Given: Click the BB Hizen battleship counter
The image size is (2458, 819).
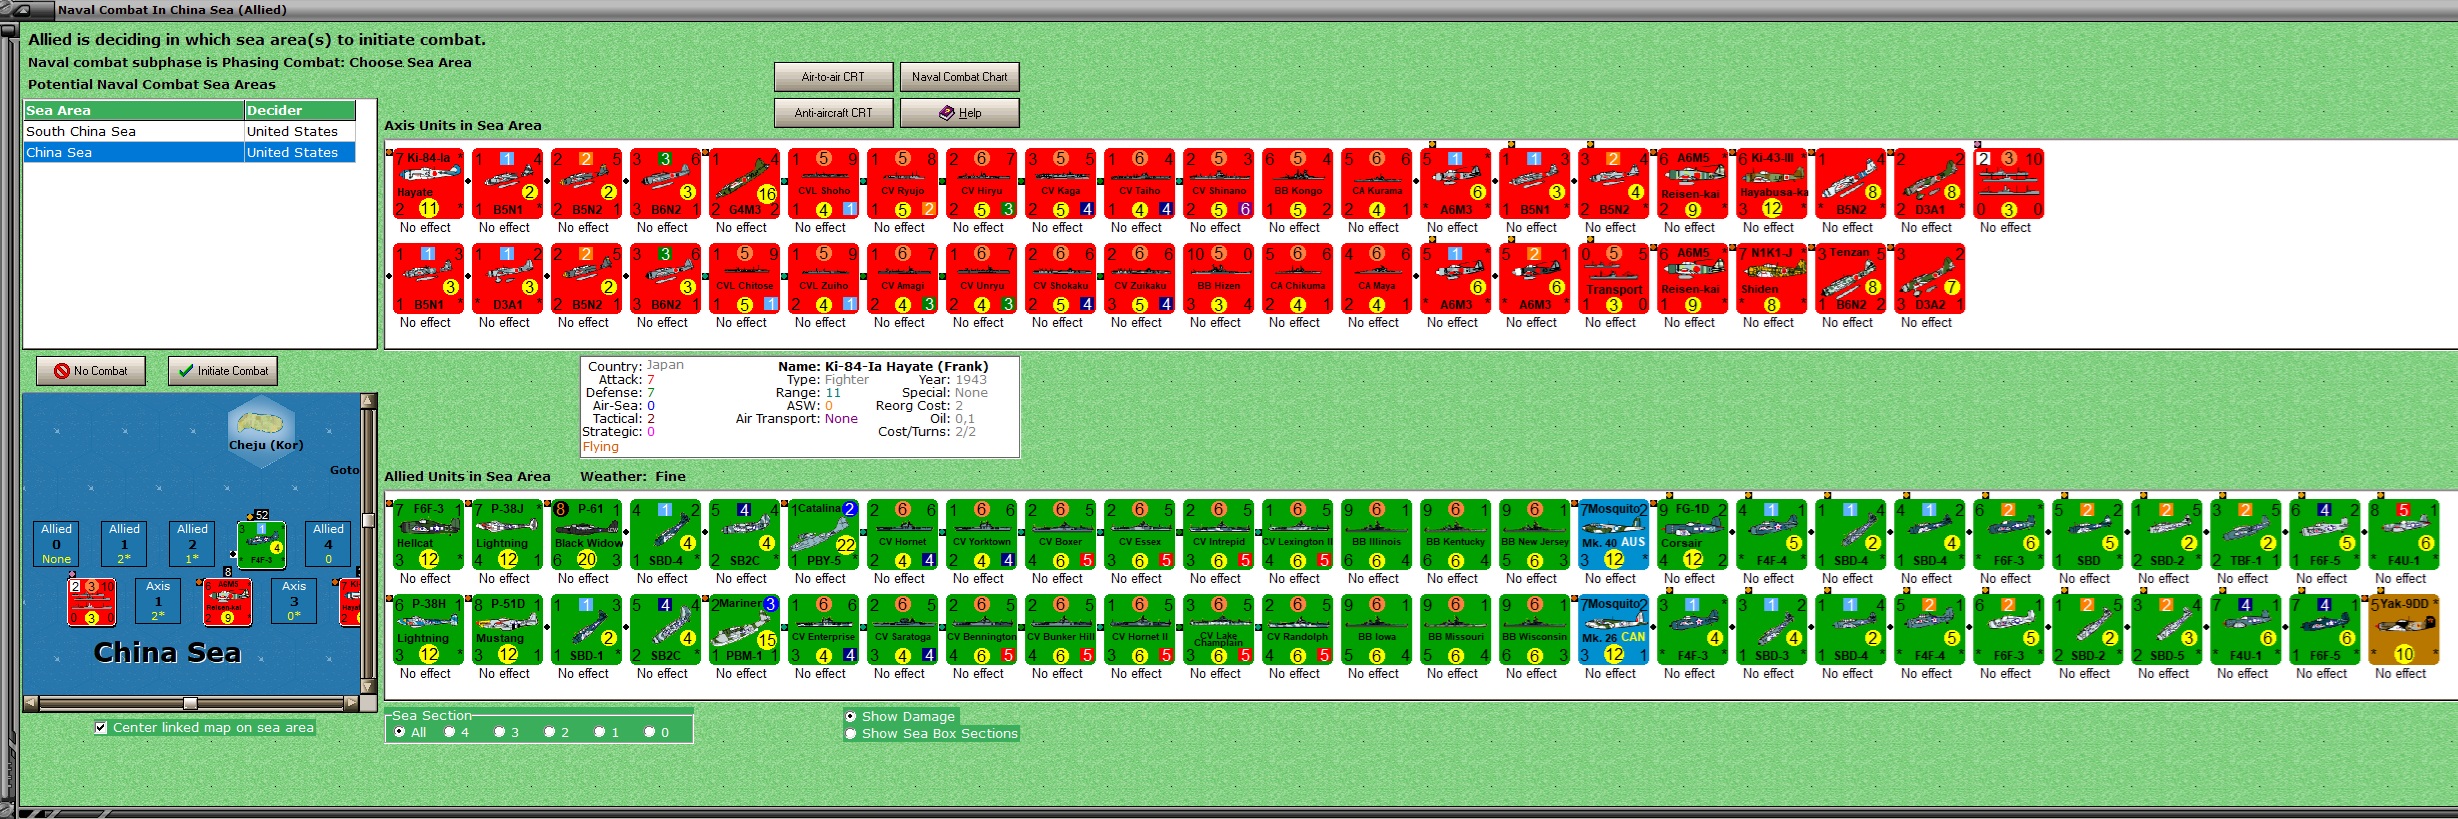Looking at the screenshot, I should tap(1219, 279).
